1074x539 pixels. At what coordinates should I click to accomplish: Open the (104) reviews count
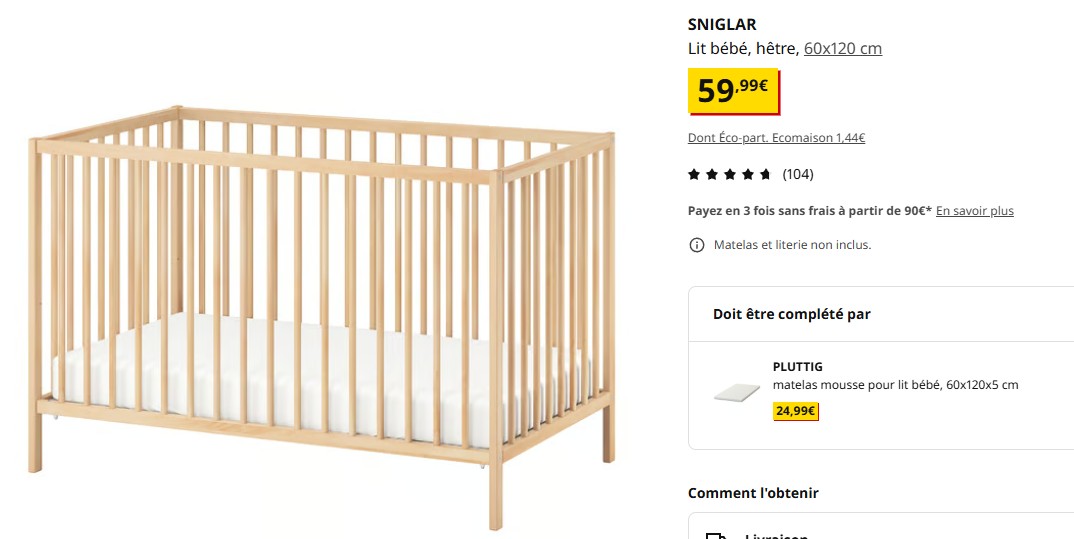tap(798, 175)
